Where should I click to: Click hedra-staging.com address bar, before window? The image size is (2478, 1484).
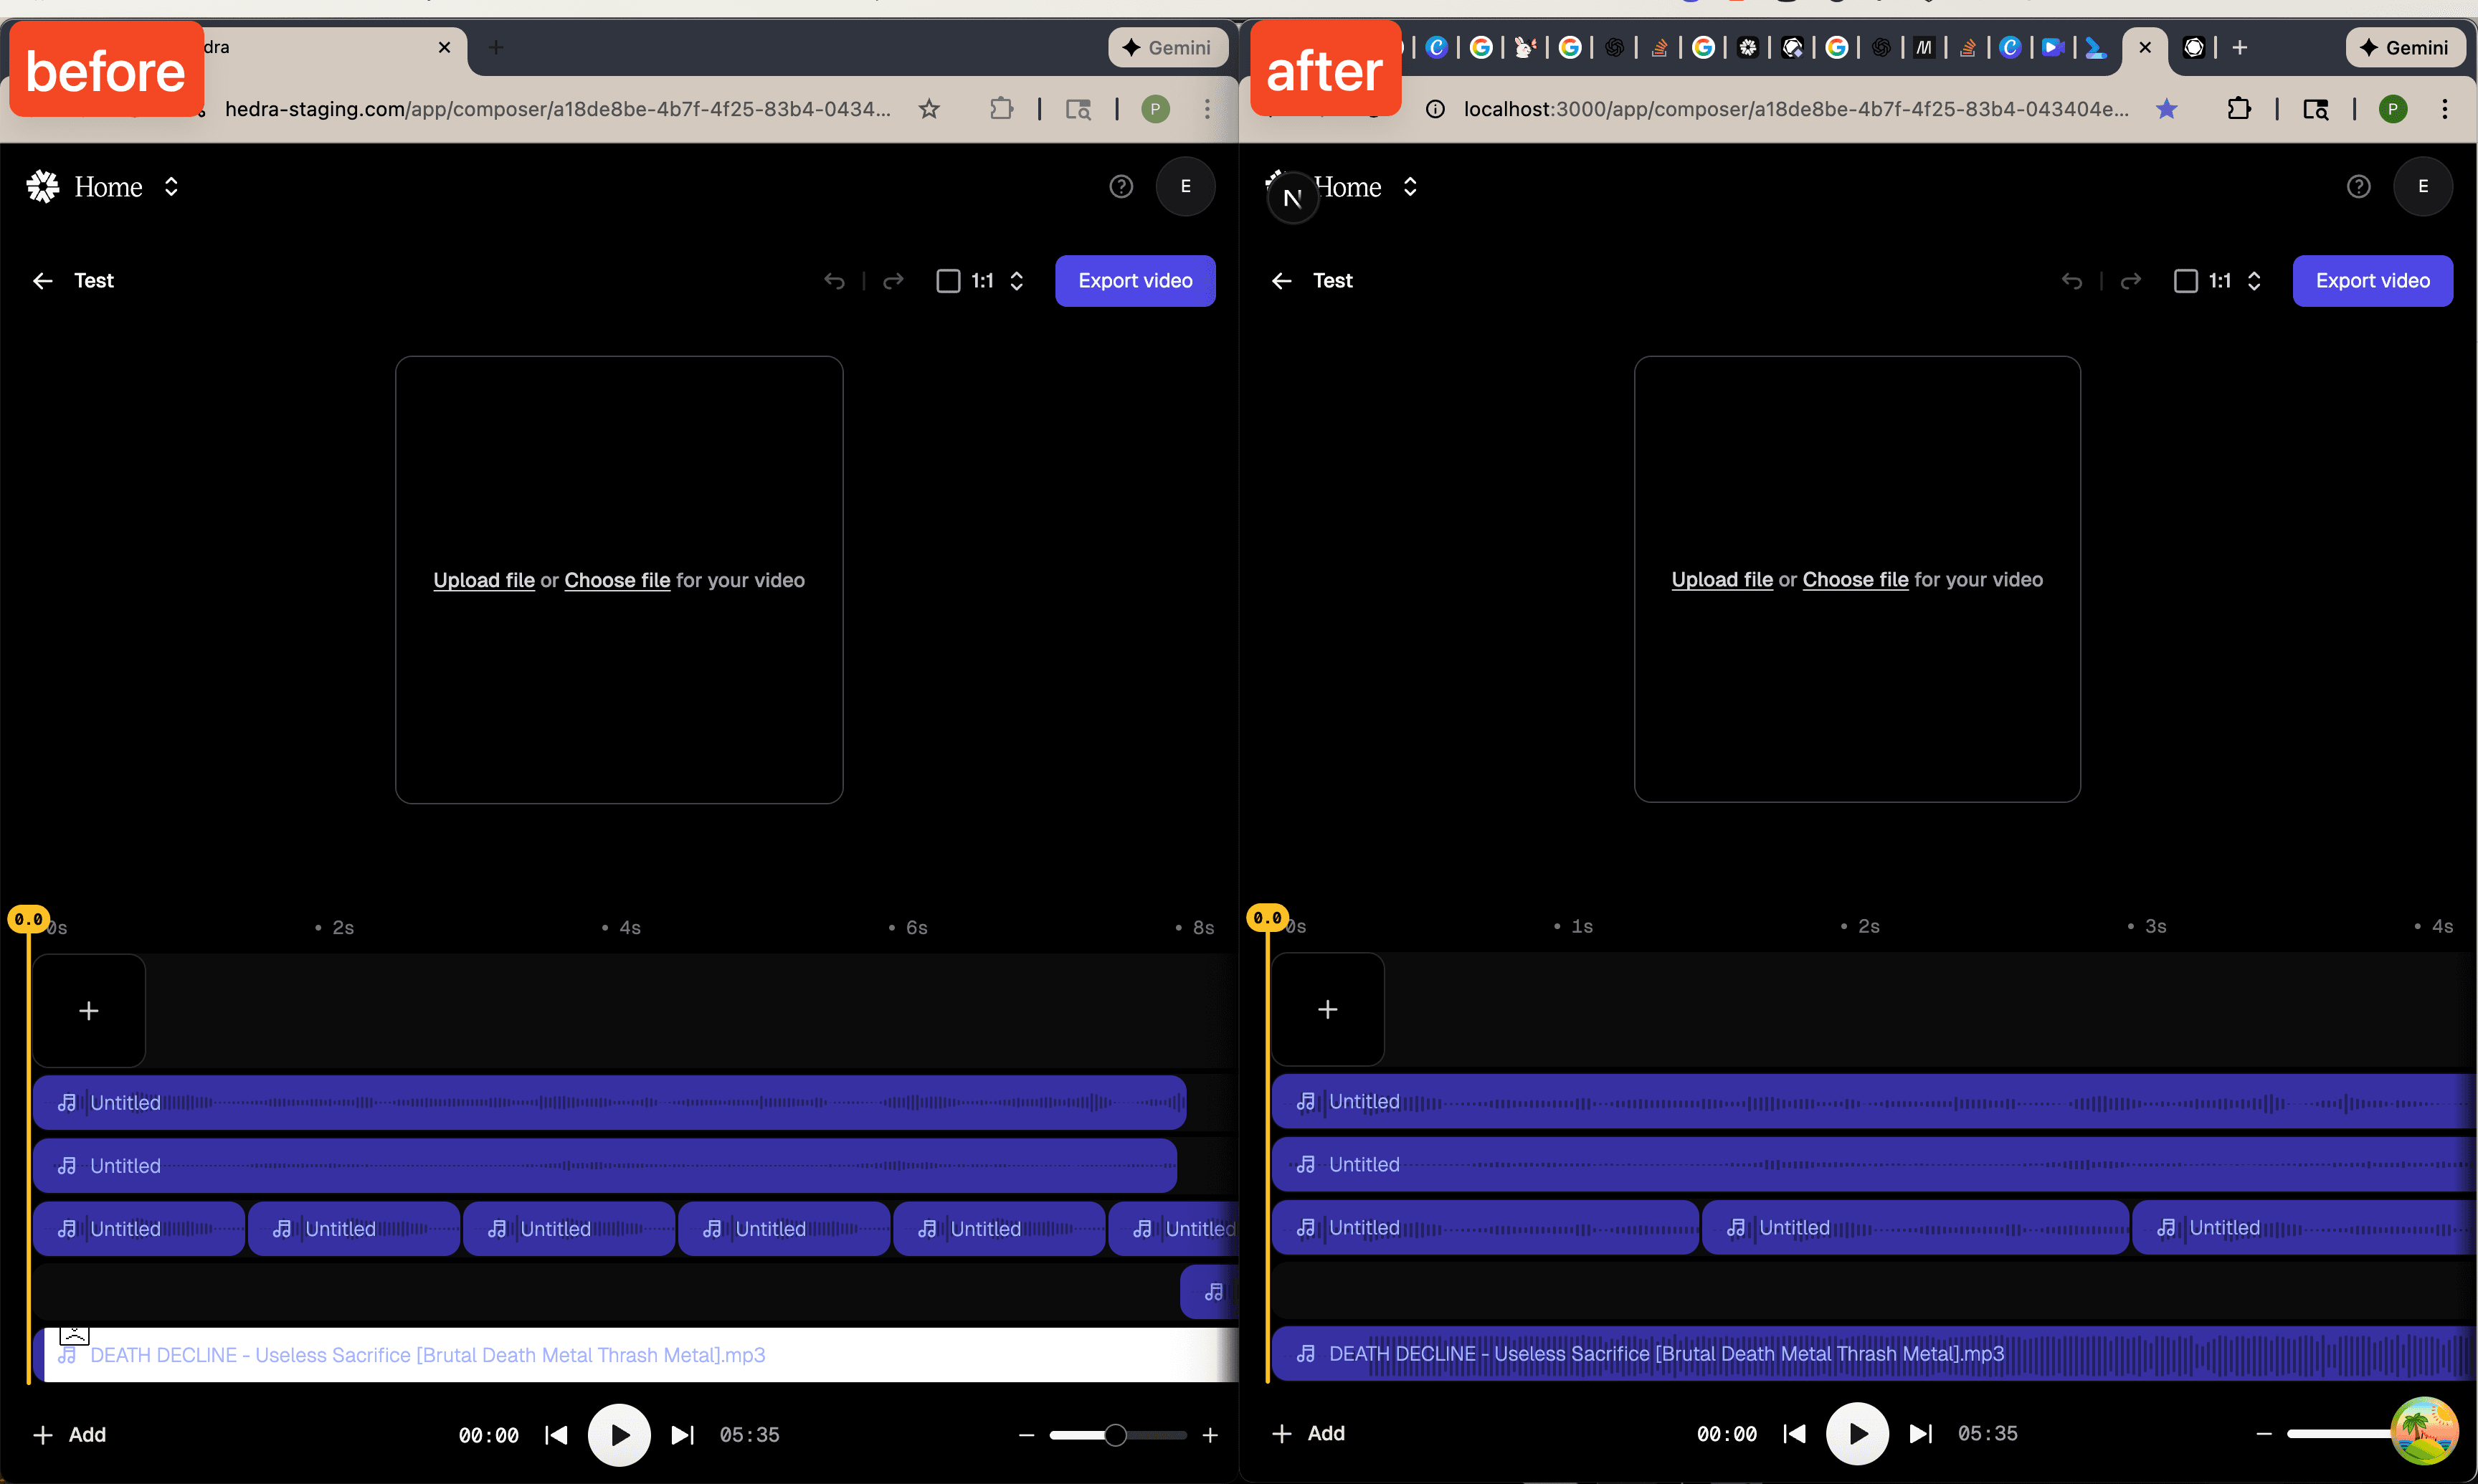click(558, 109)
